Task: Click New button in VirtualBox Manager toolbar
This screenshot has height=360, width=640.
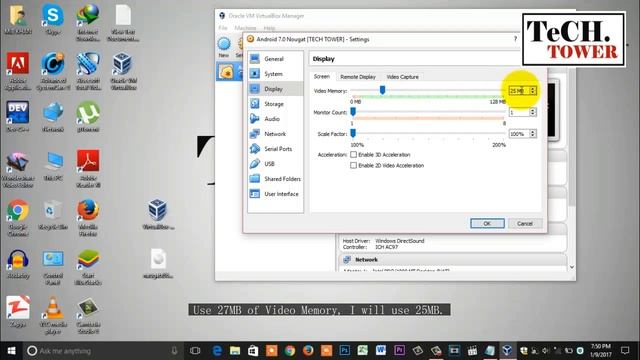Action: tap(224, 47)
